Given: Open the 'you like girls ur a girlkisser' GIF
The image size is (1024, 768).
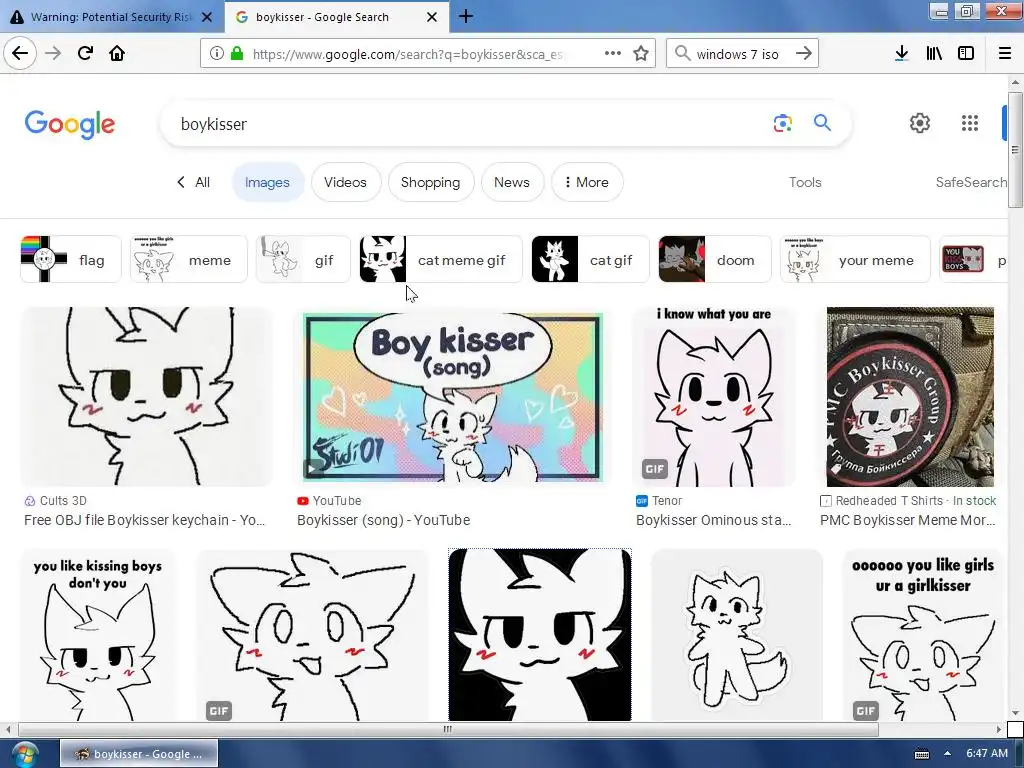Looking at the screenshot, I should click(923, 635).
